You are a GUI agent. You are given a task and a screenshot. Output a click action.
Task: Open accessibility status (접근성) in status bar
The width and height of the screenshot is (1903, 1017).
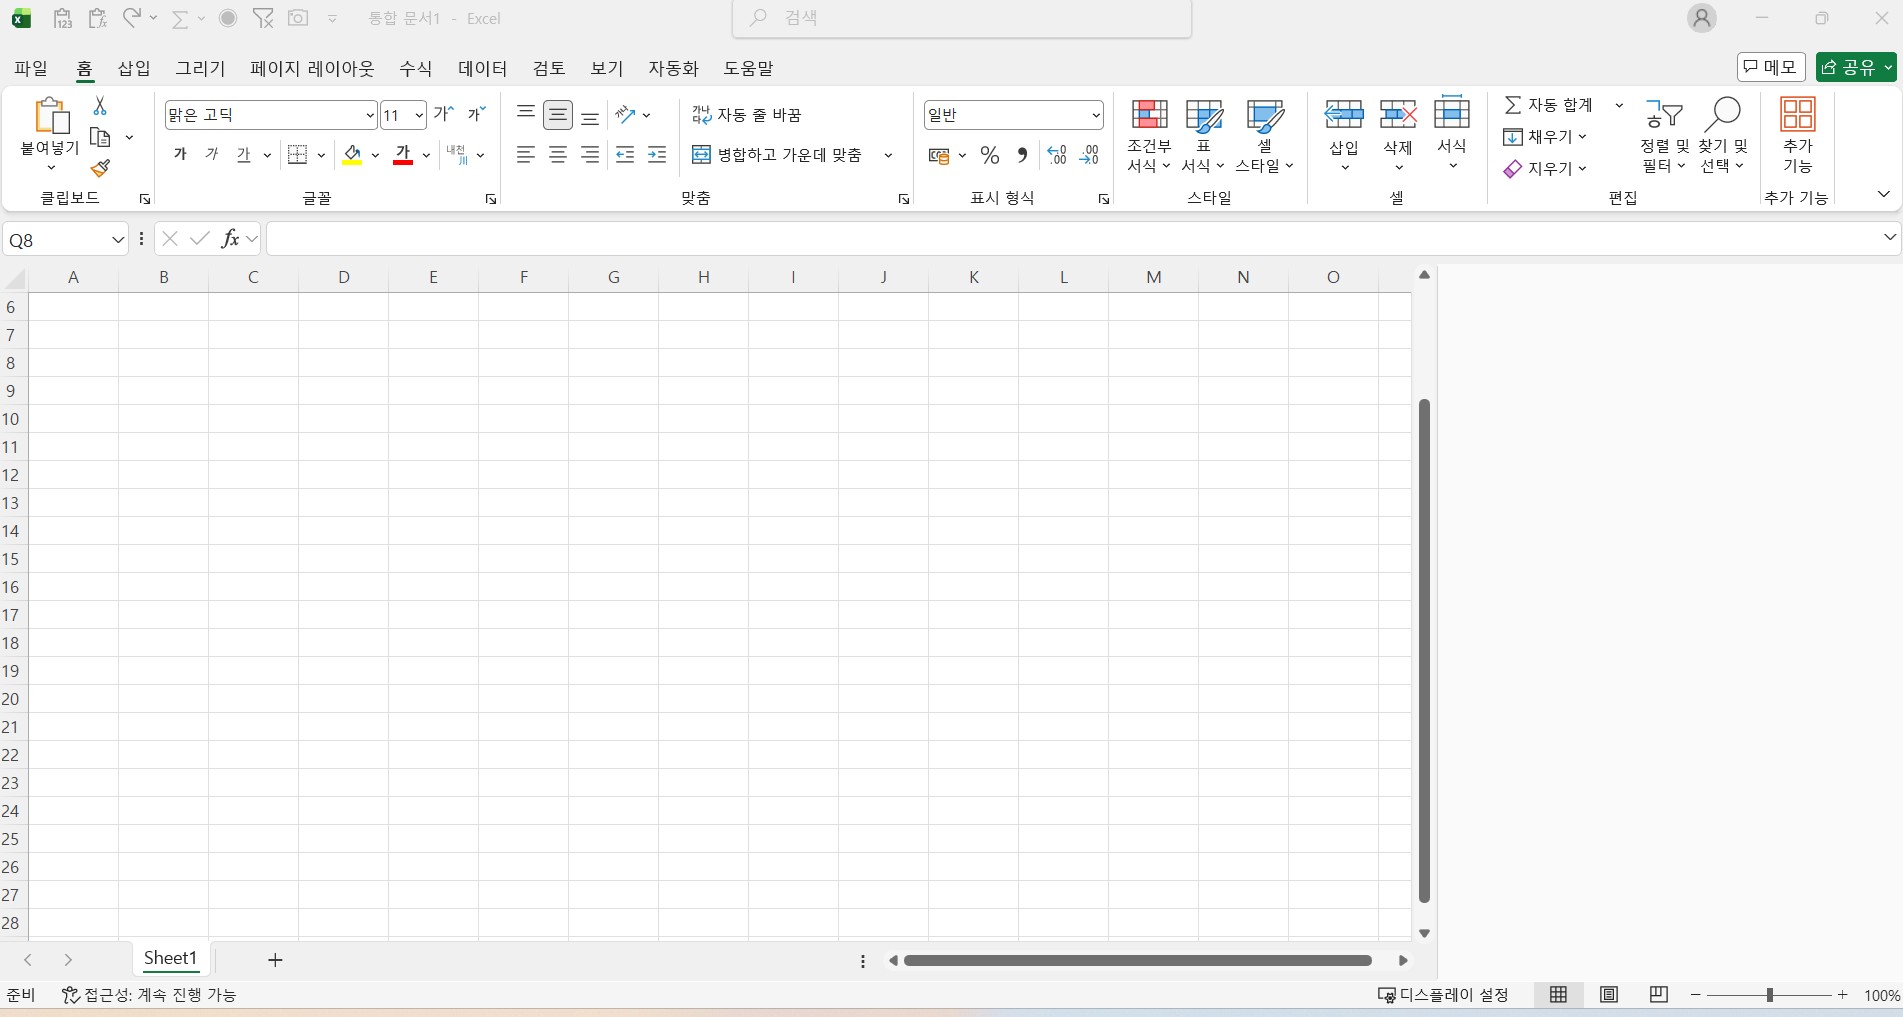tap(149, 995)
